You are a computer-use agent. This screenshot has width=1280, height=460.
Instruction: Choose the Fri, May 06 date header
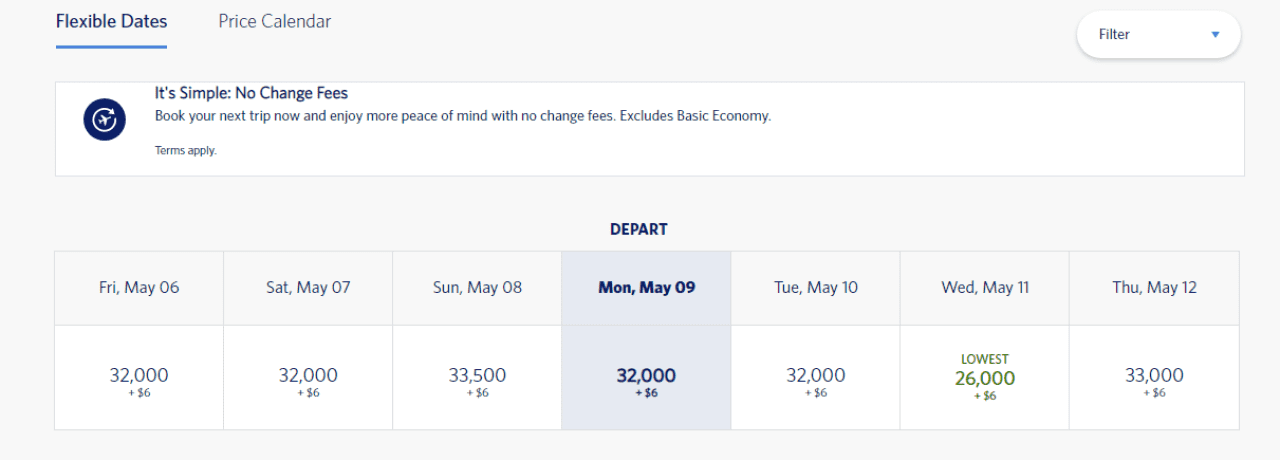[139, 288]
